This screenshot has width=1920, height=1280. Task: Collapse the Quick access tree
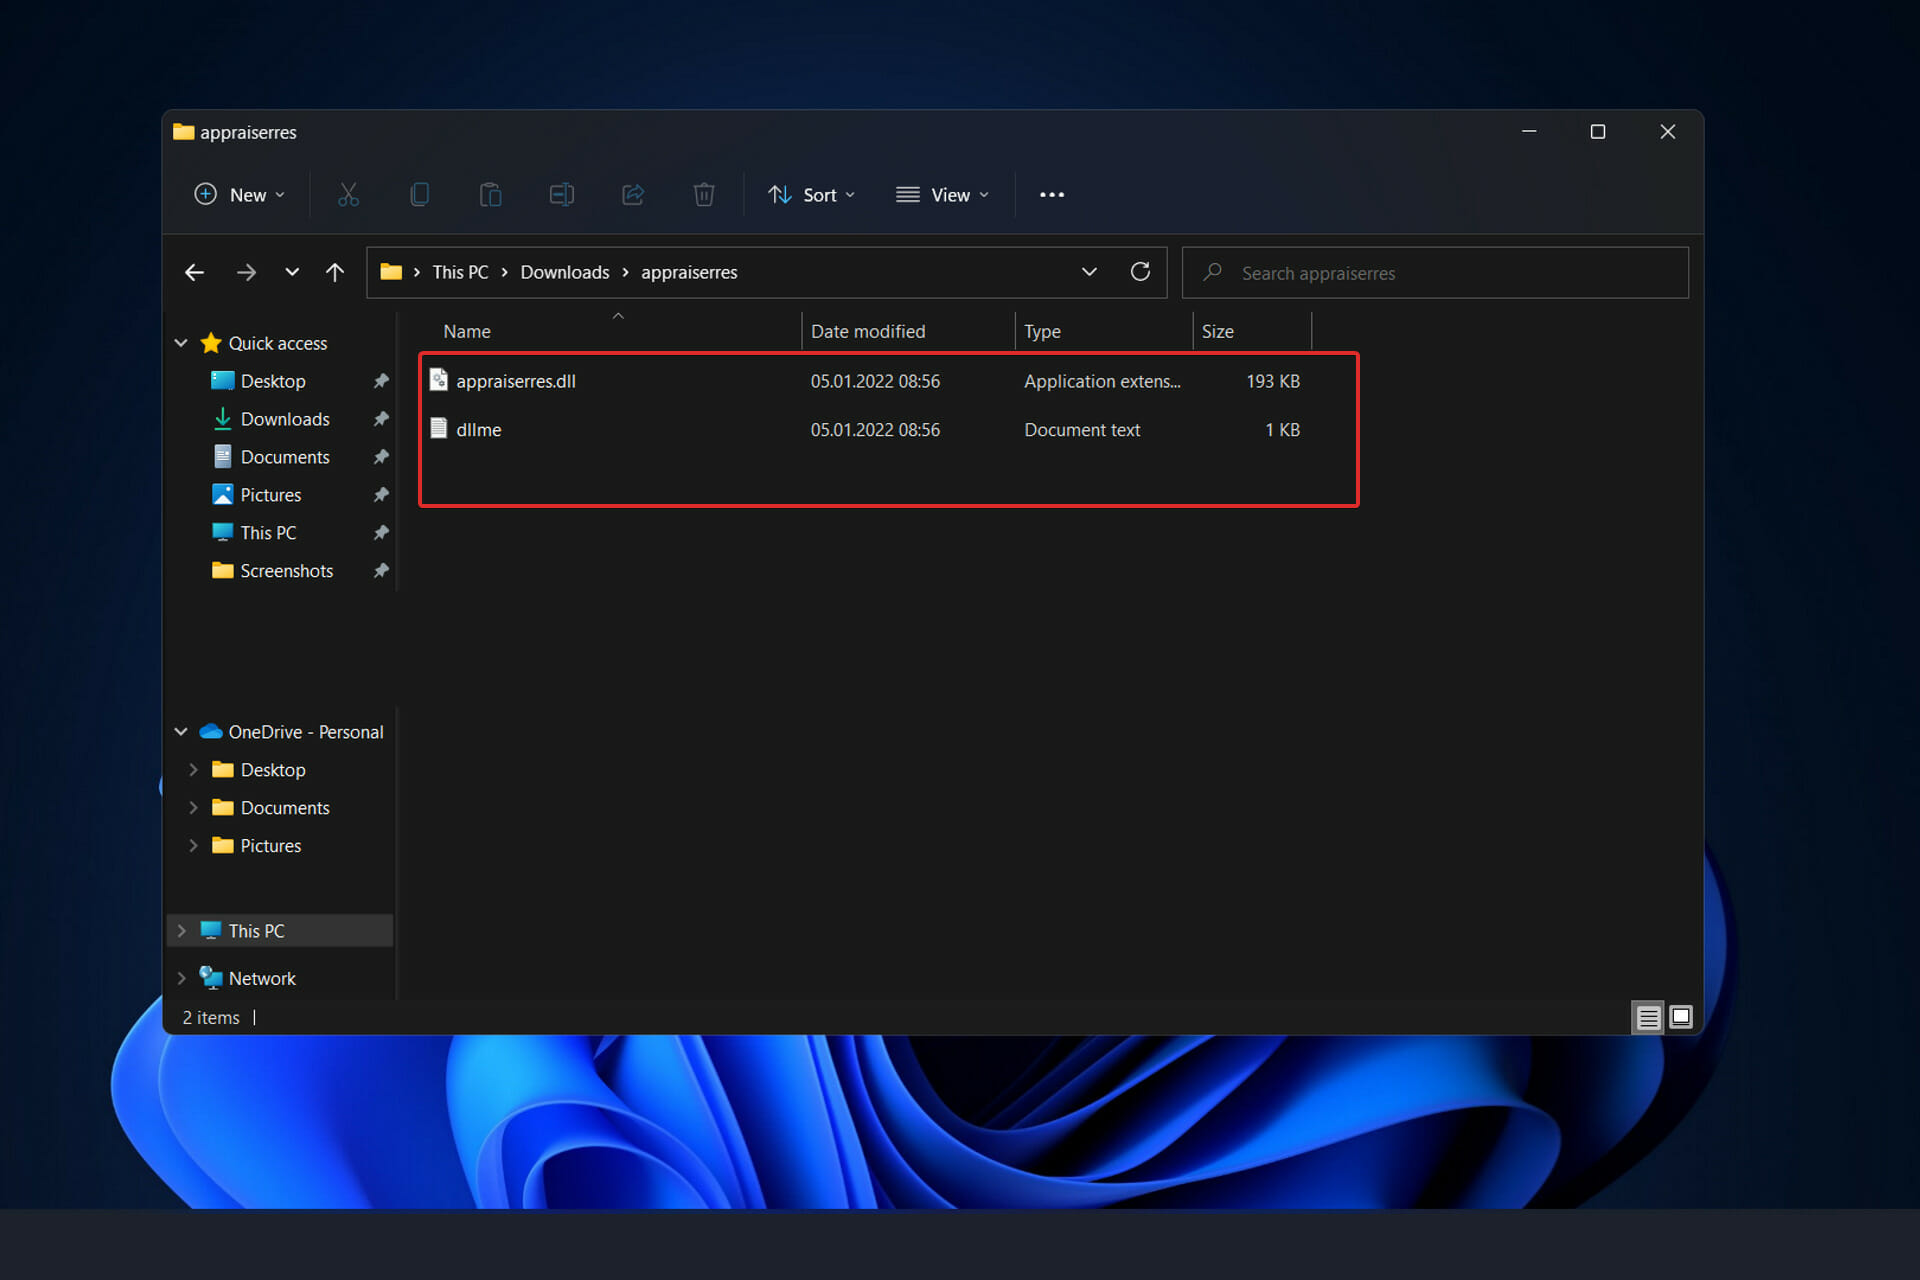(x=181, y=343)
